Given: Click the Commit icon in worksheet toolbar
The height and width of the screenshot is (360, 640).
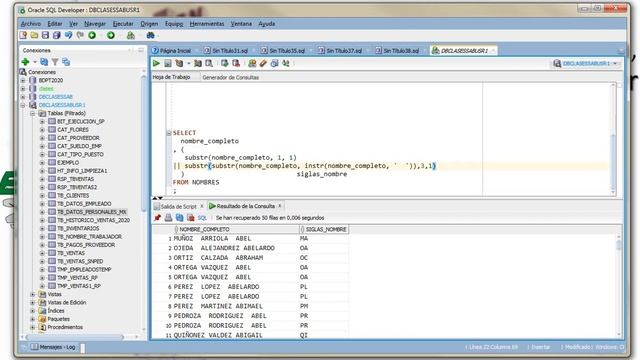Looking at the screenshot, I should (x=224, y=63).
